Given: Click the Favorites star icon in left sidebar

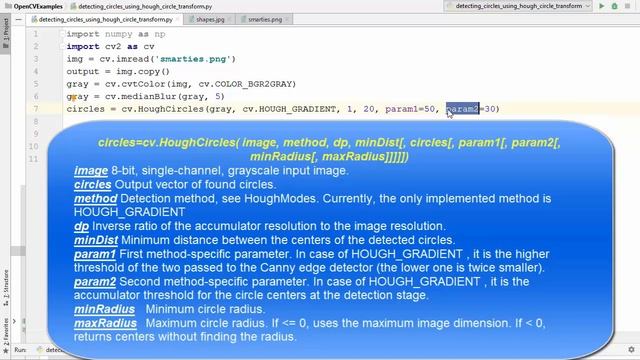Looking at the screenshot, I should (6, 351).
